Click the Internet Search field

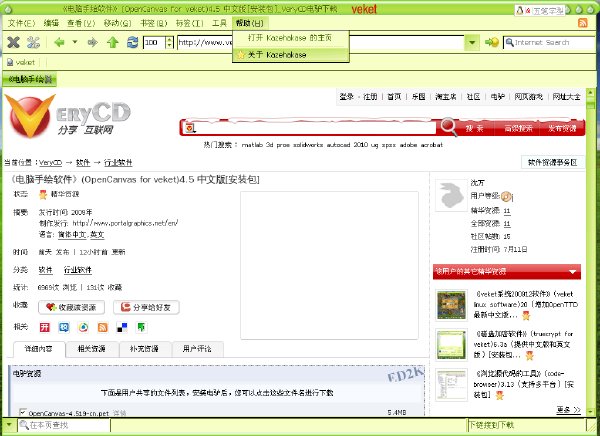(x=549, y=42)
